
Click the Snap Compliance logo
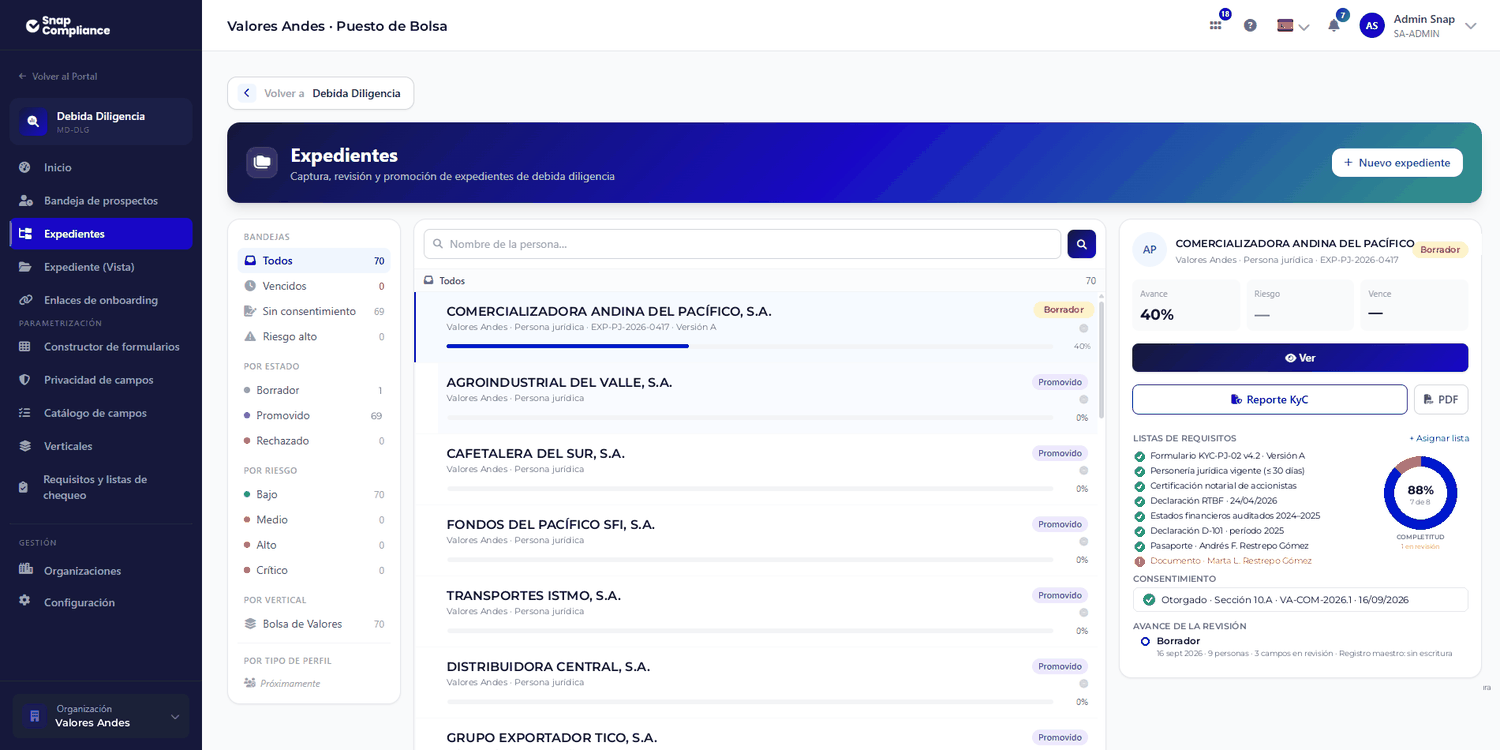[x=68, y=26]
